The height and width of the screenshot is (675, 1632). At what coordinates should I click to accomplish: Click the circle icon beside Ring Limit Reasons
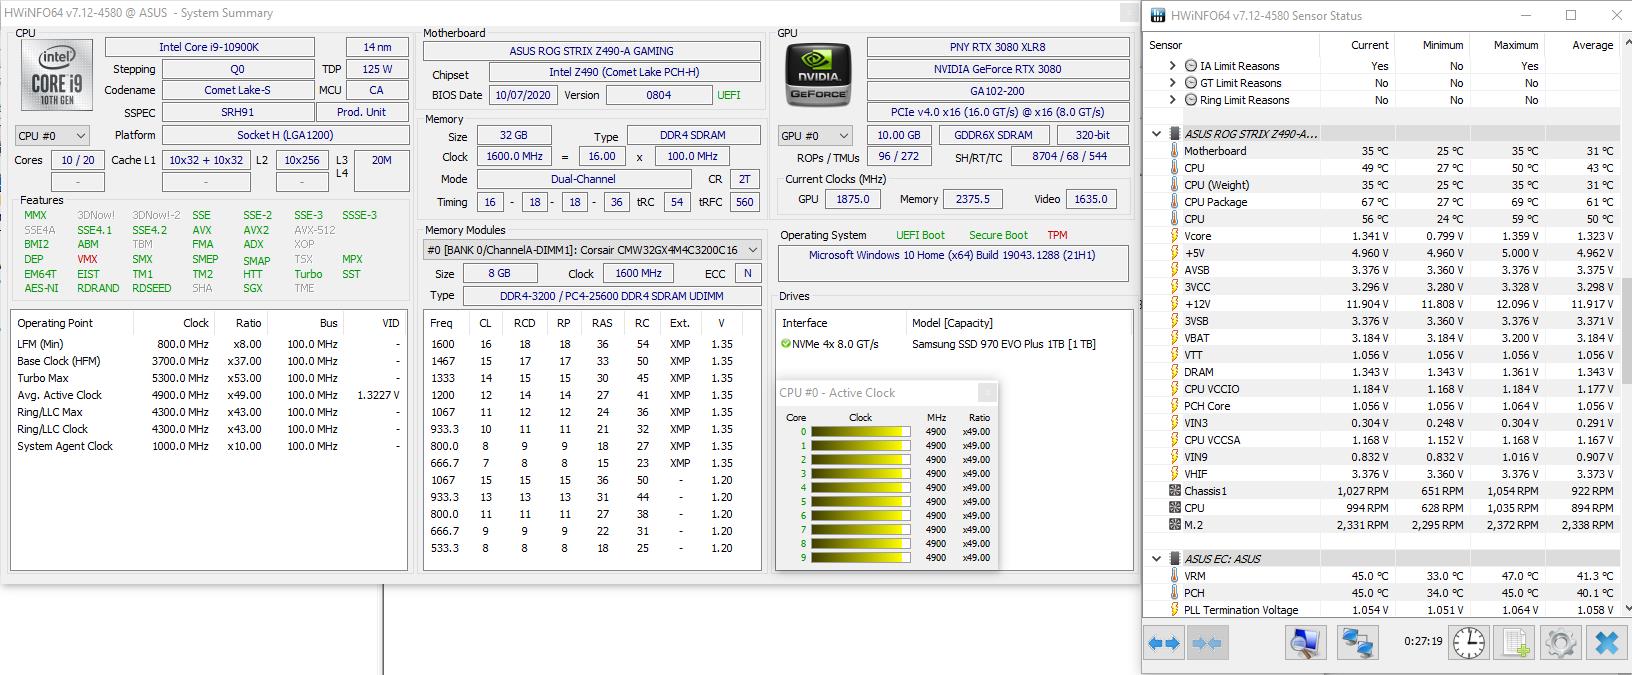(1191, 100)
